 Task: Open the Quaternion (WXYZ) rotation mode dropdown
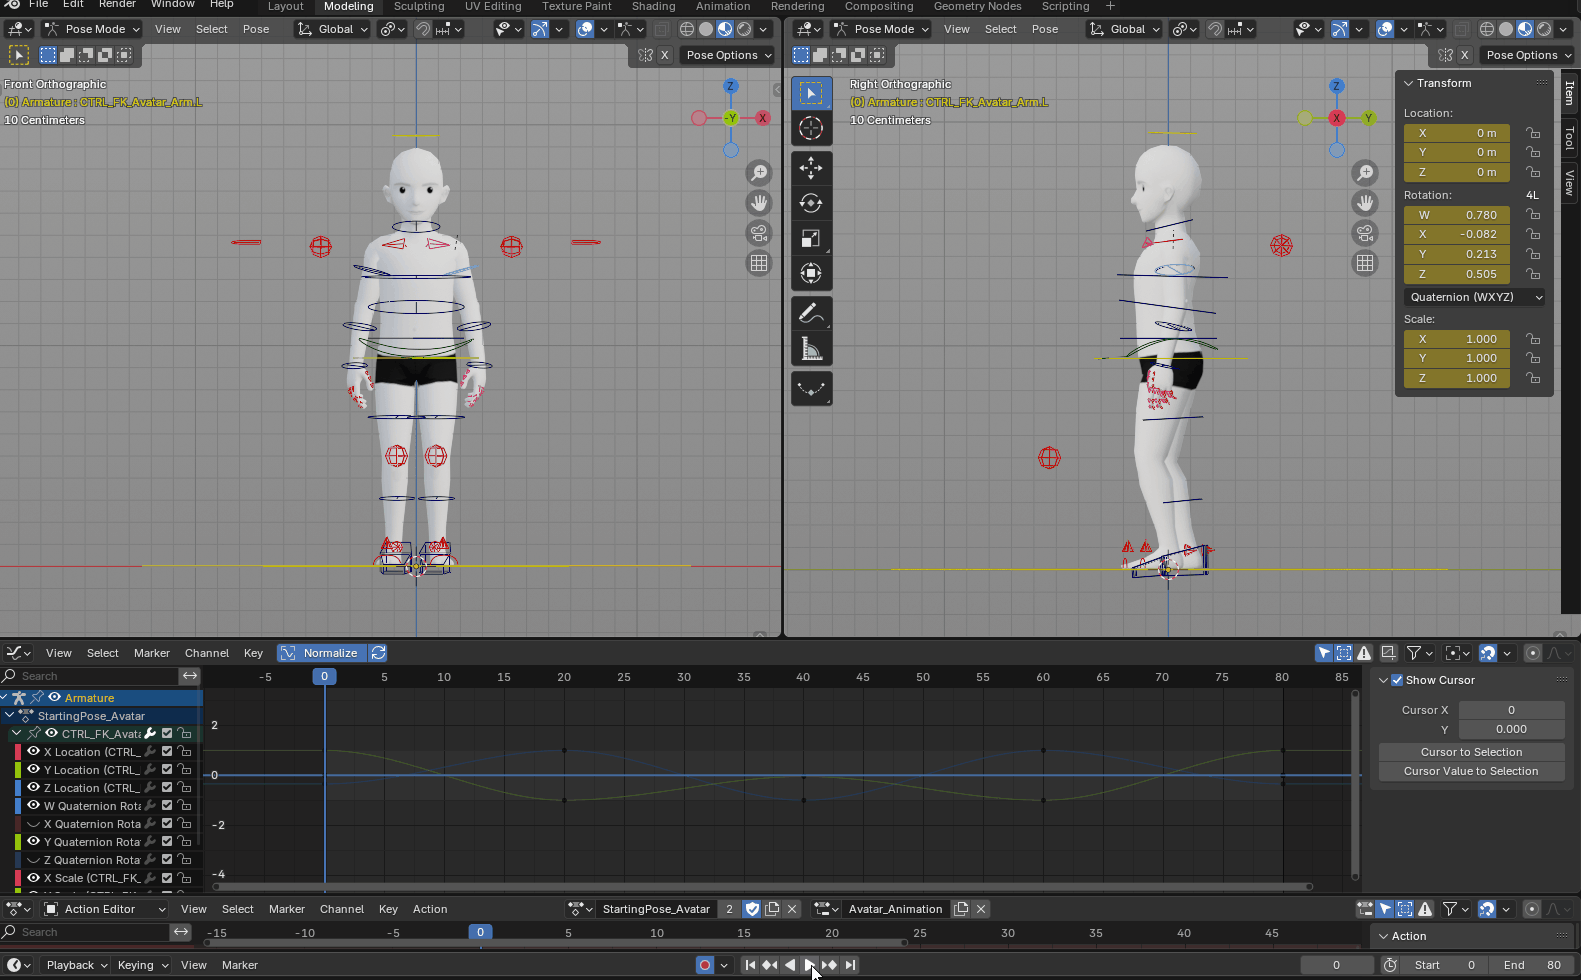1475,297
